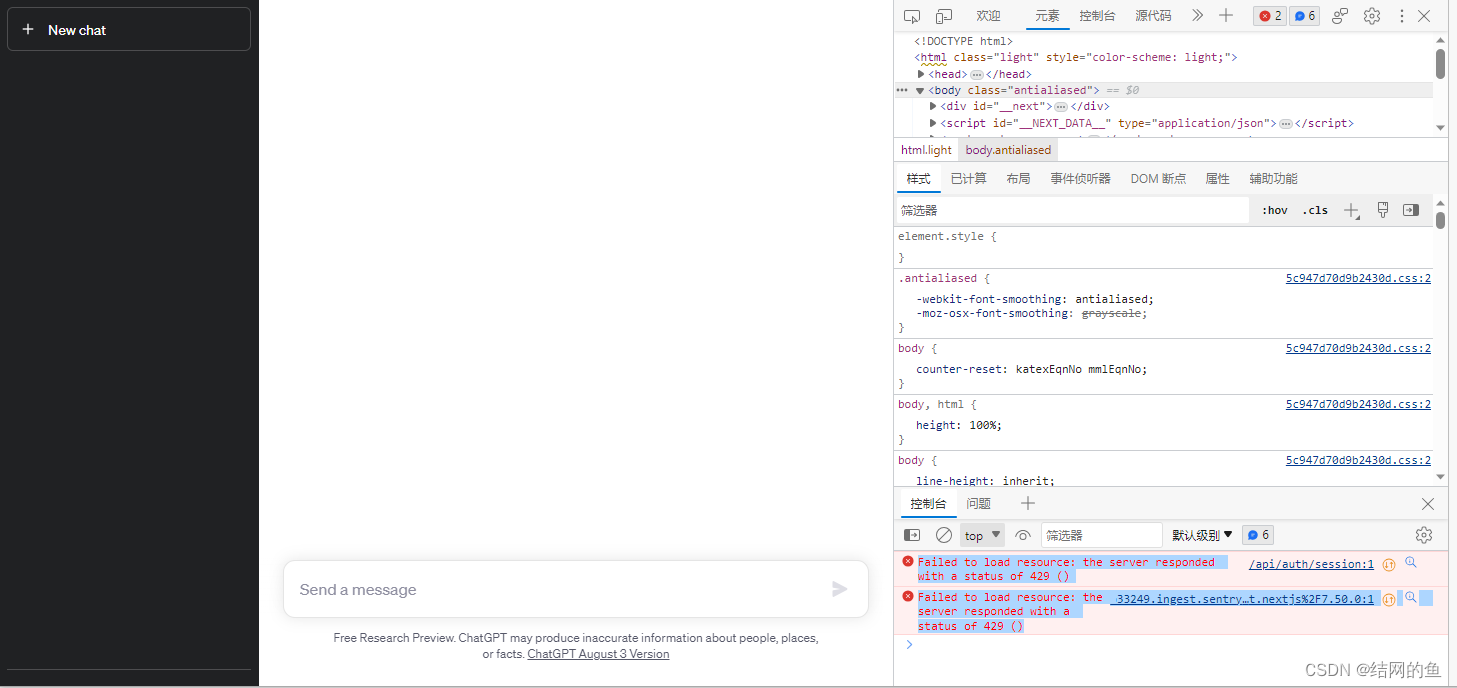Click the error icon of the first console message
The width and height of the screenshot is (1457, 688).
(x=908, y=561)
